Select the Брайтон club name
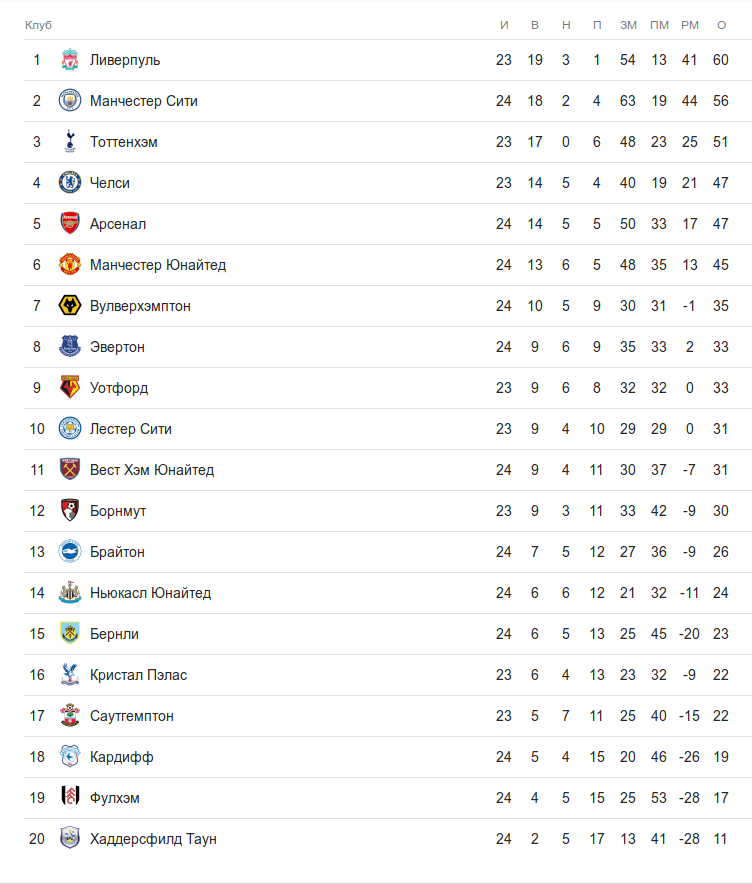This screenshot has height=884, width=752. 117,552
